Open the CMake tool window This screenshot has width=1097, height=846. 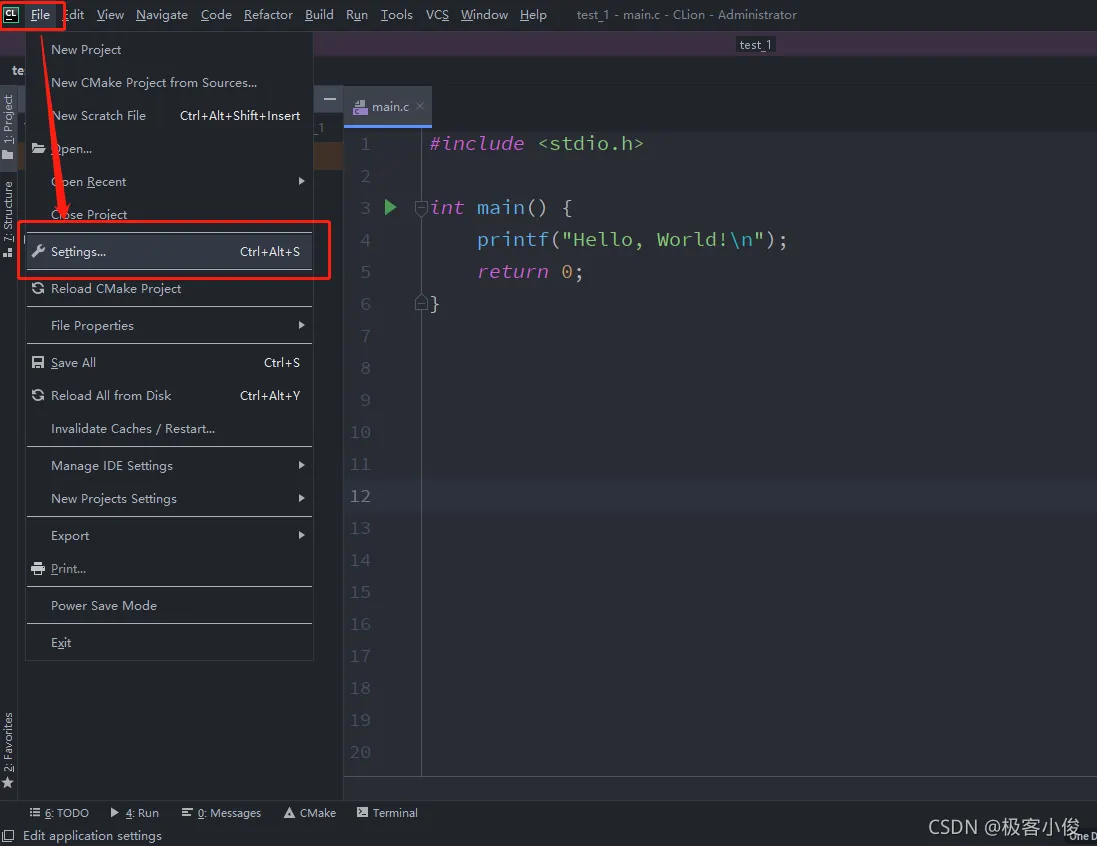(309, 812)
